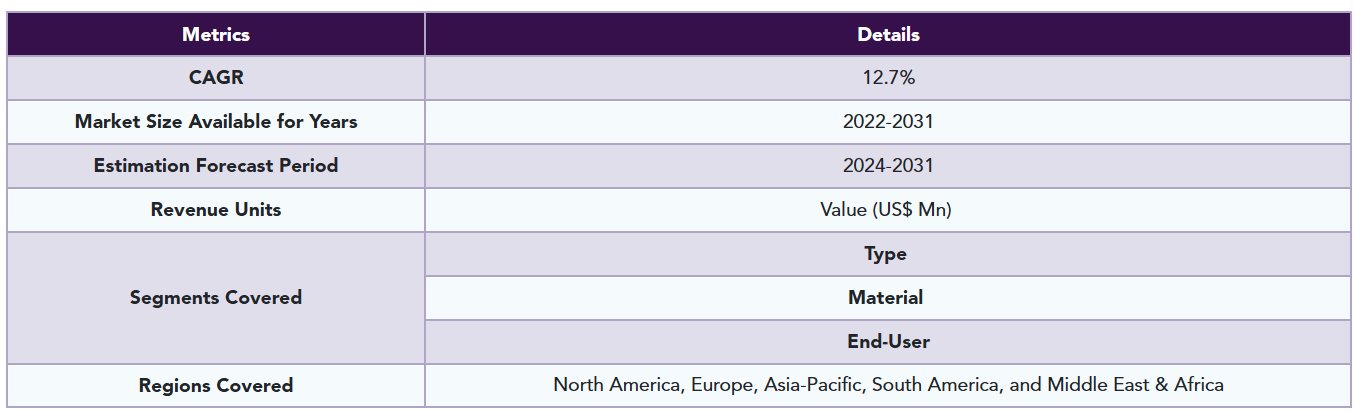
Task: Click the 12.7% value cell
Action: (888, 78)
